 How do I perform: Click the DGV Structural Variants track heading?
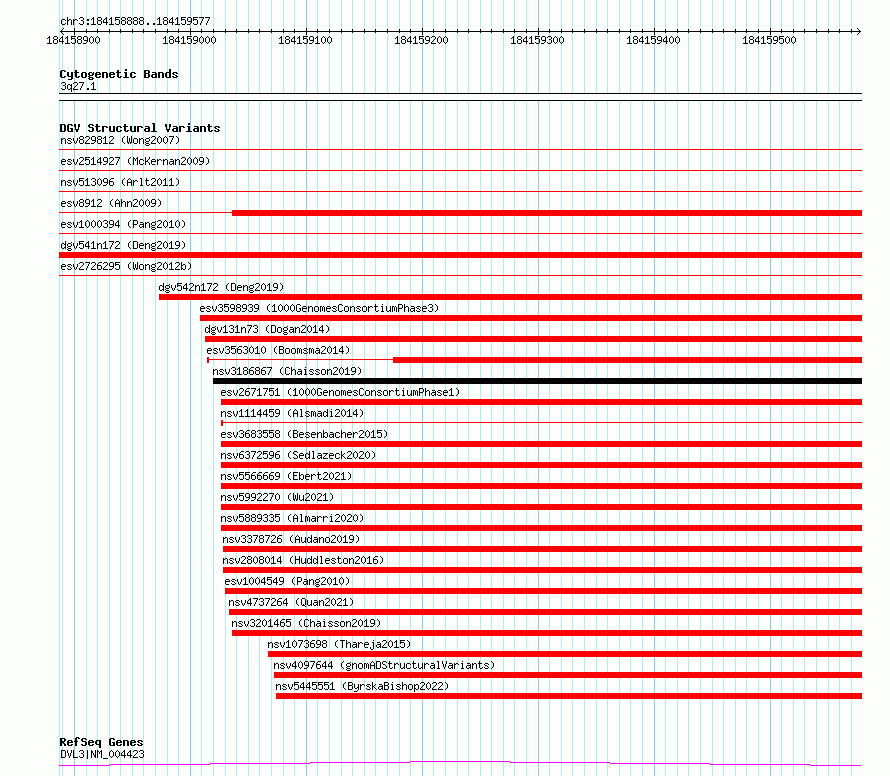click(140, 128)
